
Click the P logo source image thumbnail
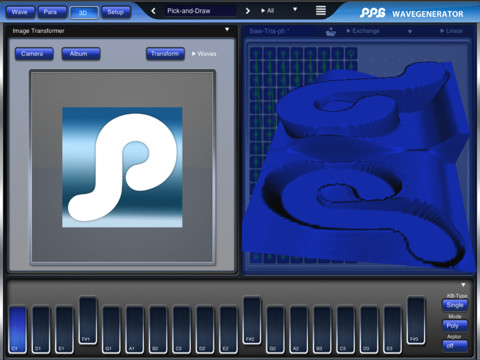pos(122,167)
